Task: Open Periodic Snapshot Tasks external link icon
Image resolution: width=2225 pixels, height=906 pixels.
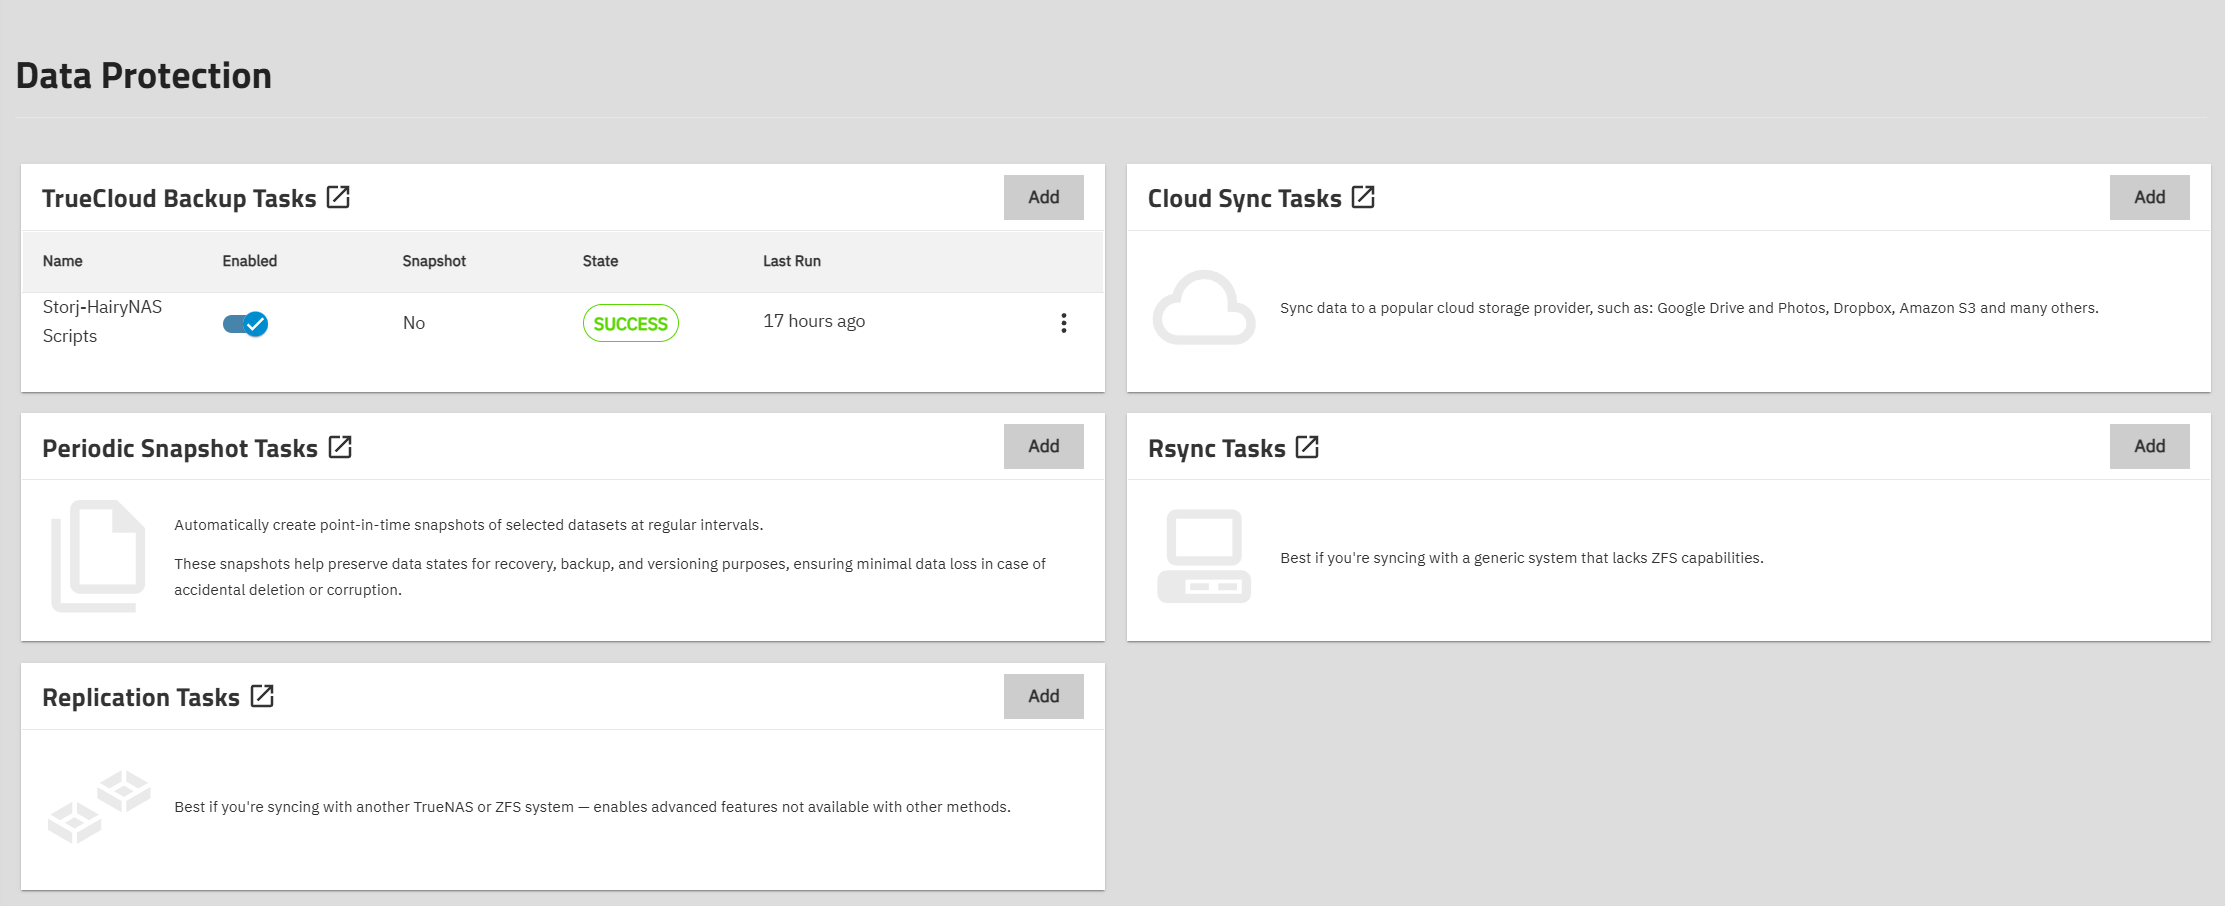Action: (x=340, y=447)
